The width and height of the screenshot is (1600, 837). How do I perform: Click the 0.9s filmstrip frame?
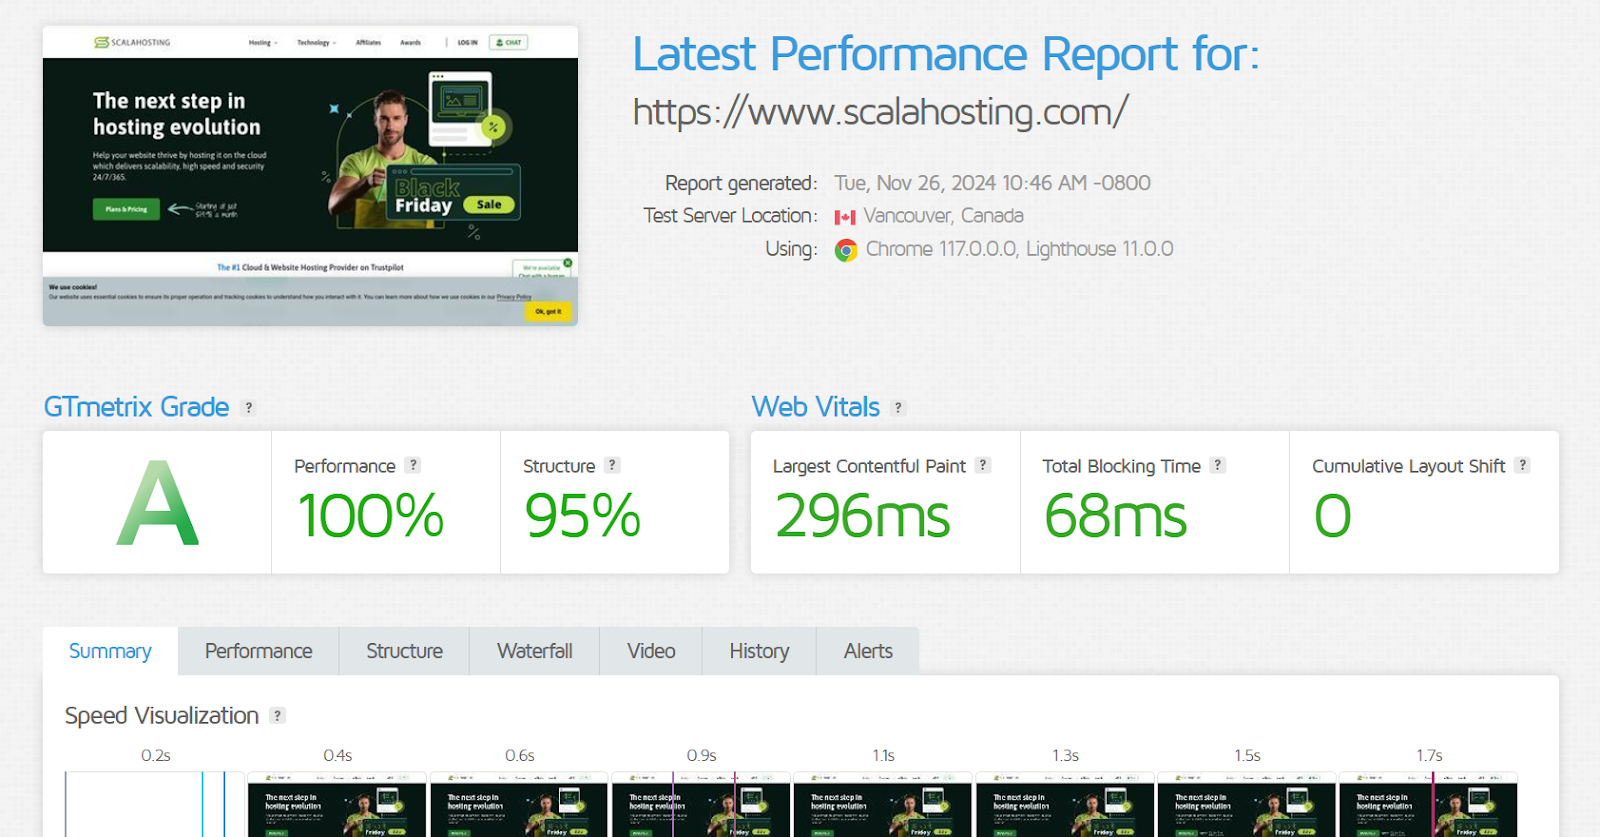click(x=701, y=804)
